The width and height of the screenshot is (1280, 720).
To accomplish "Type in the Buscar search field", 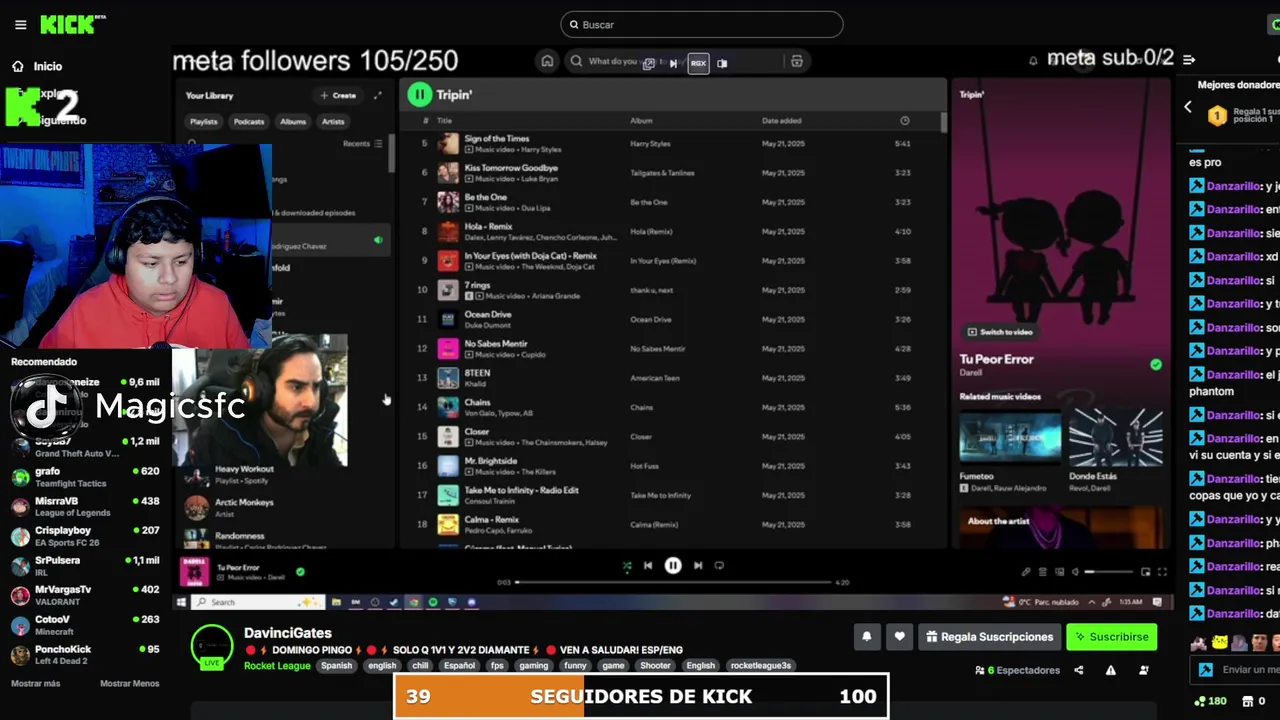I will pos(702,24).
